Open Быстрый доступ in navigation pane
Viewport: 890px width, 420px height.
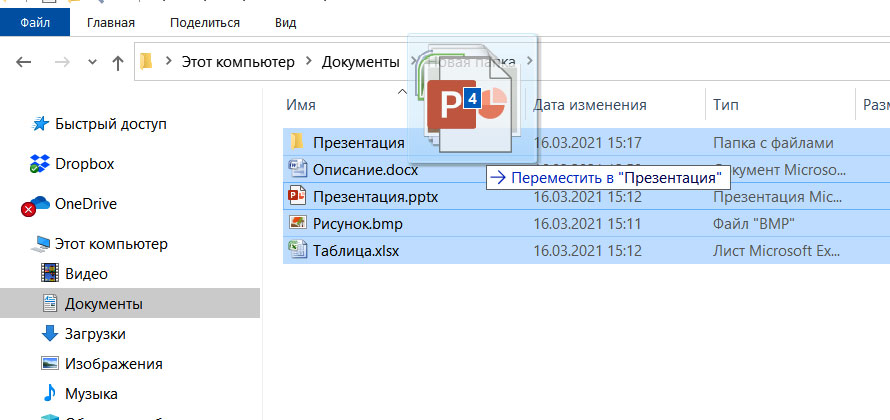point(111,124)
